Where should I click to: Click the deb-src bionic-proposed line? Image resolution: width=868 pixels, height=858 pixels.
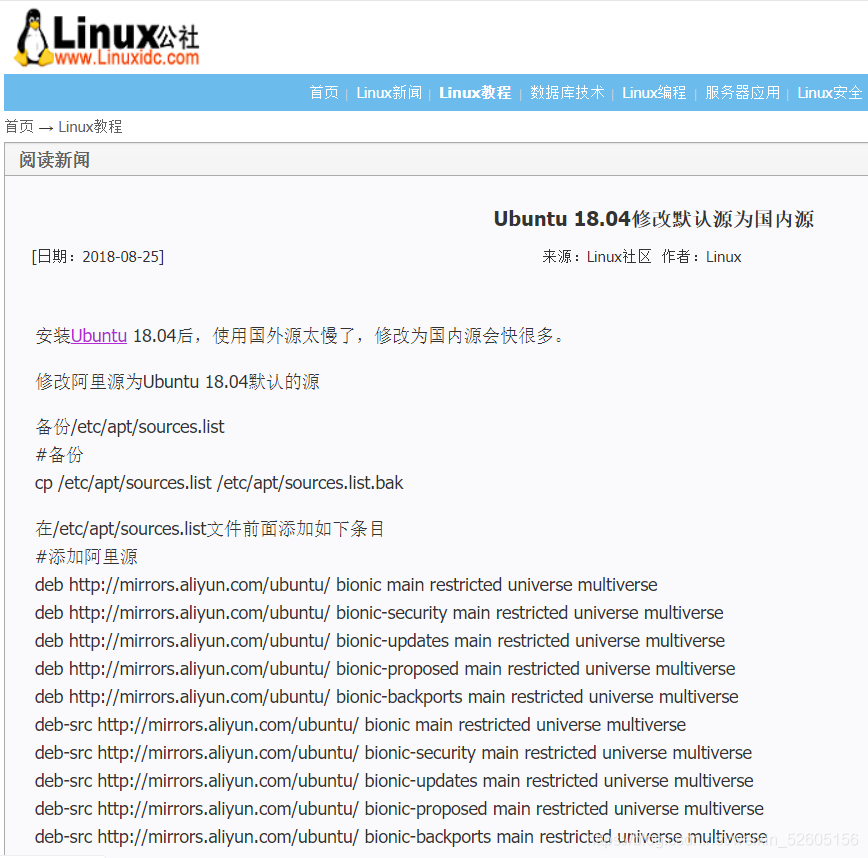pos(399,809)
